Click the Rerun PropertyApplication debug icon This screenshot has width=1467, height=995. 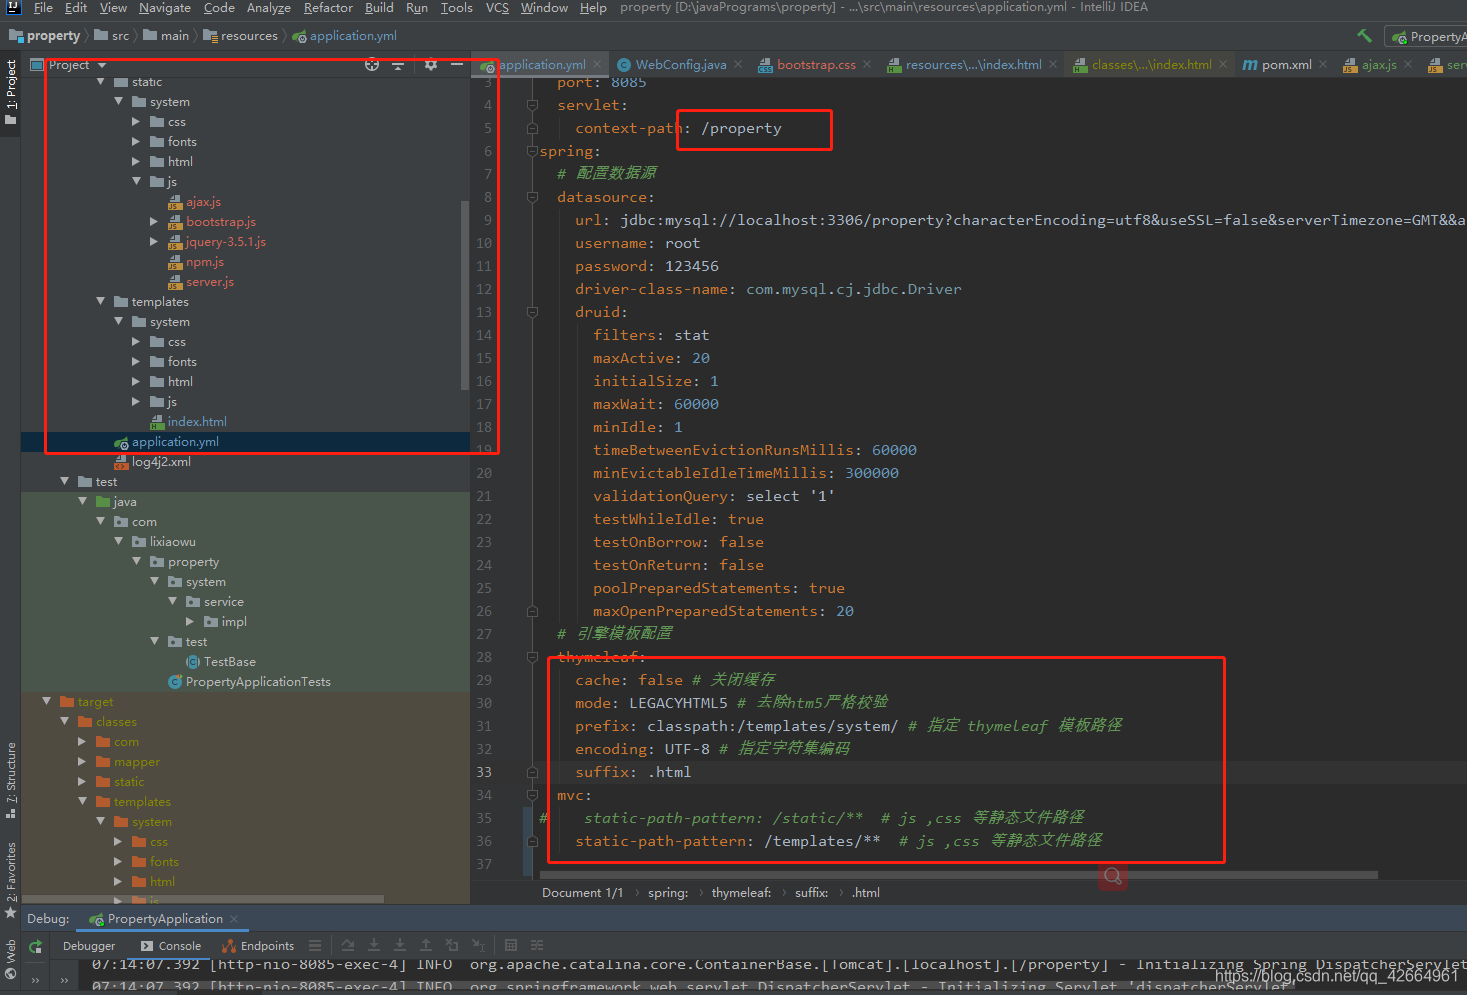click(36, 946)
